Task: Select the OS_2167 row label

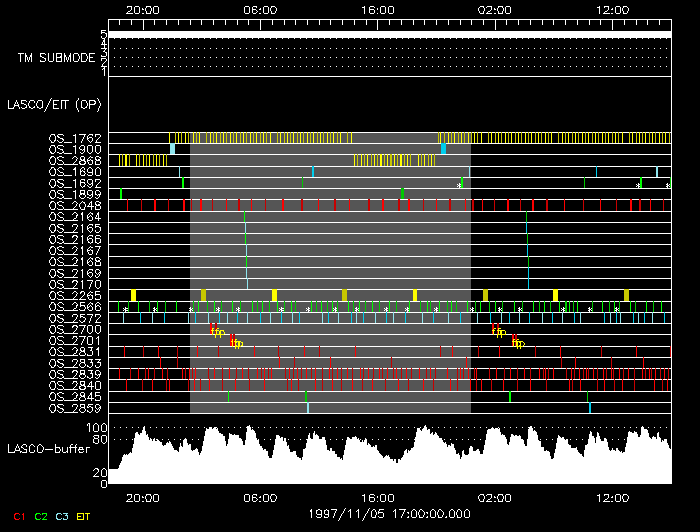Action: coord(75,251)
